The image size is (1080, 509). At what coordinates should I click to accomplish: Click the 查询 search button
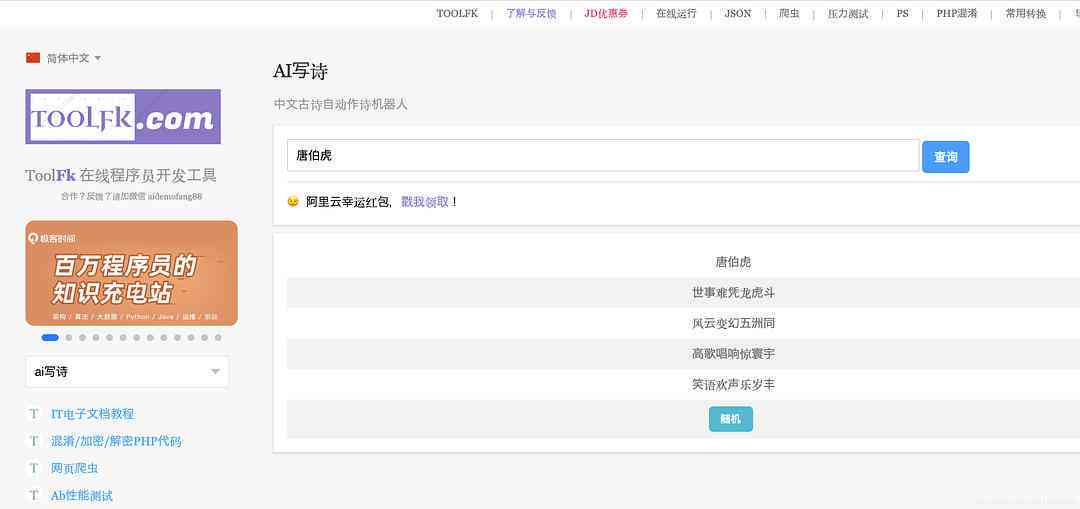(945, 157)
